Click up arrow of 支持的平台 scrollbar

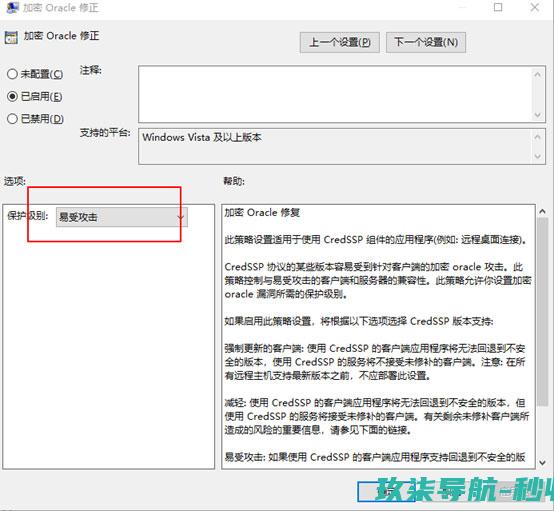coord(538,136)
